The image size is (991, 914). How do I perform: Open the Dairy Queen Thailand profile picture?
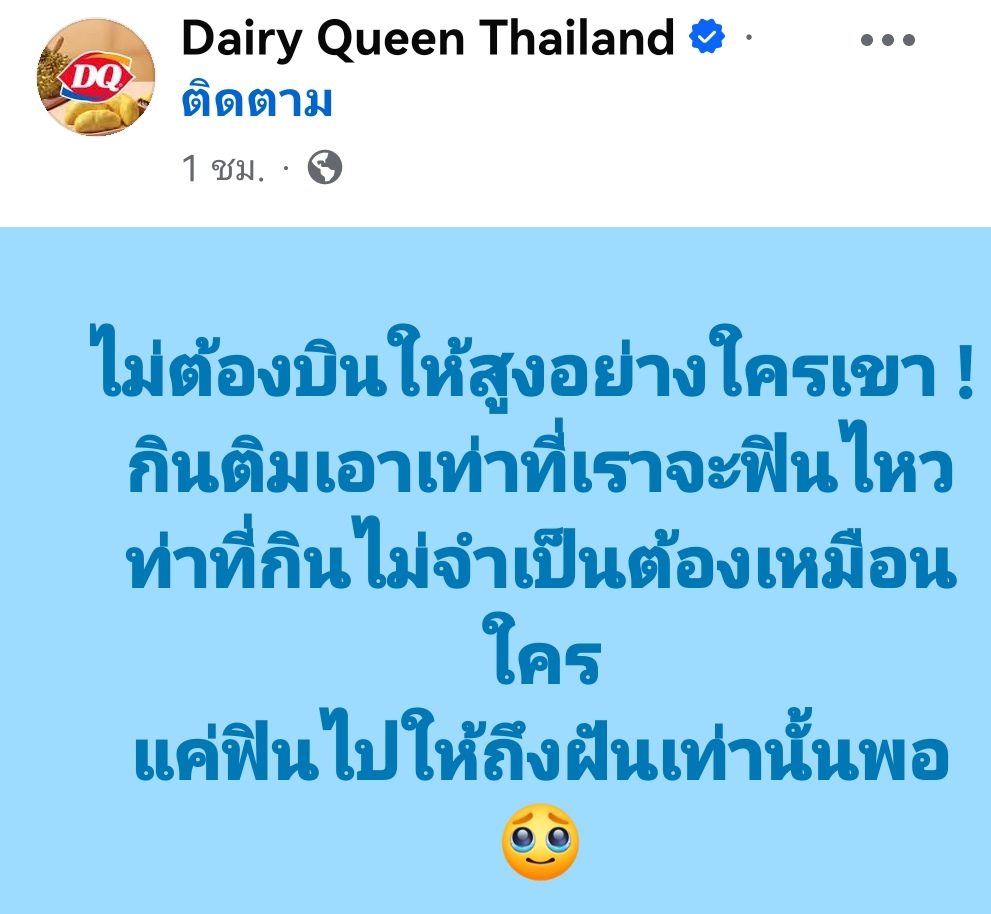(96, 76)
